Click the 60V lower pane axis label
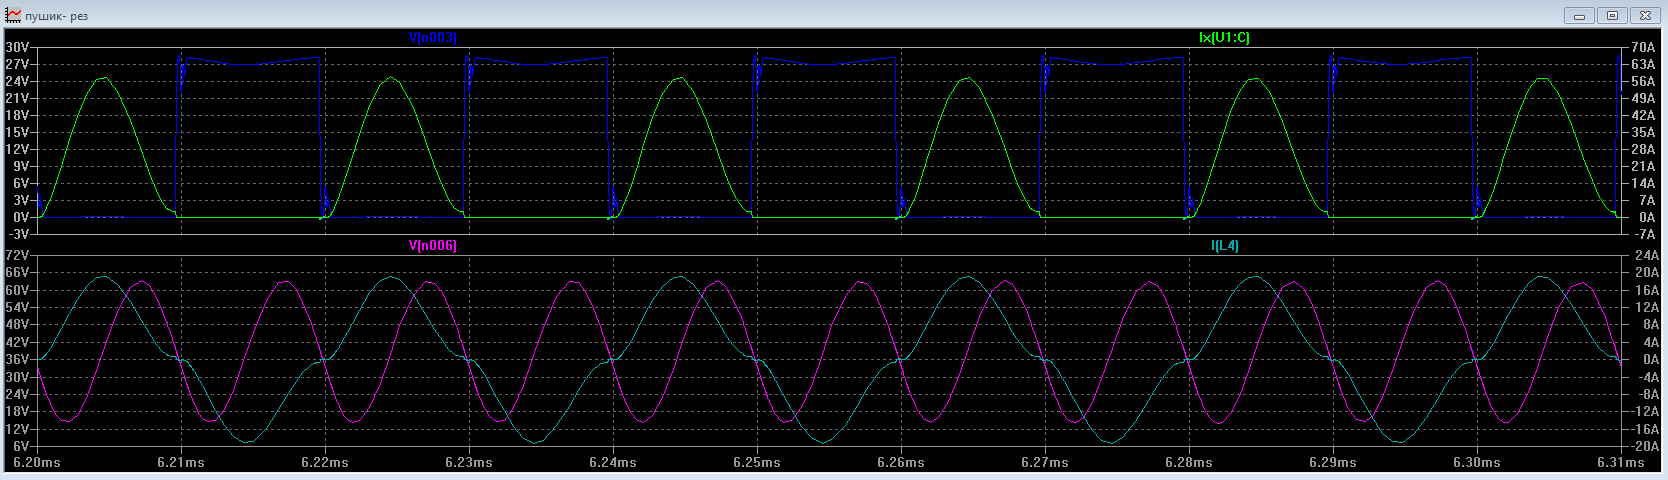The width and height of the screenshot is (1668, 480). pyautogui.click(x=18, y=290)
